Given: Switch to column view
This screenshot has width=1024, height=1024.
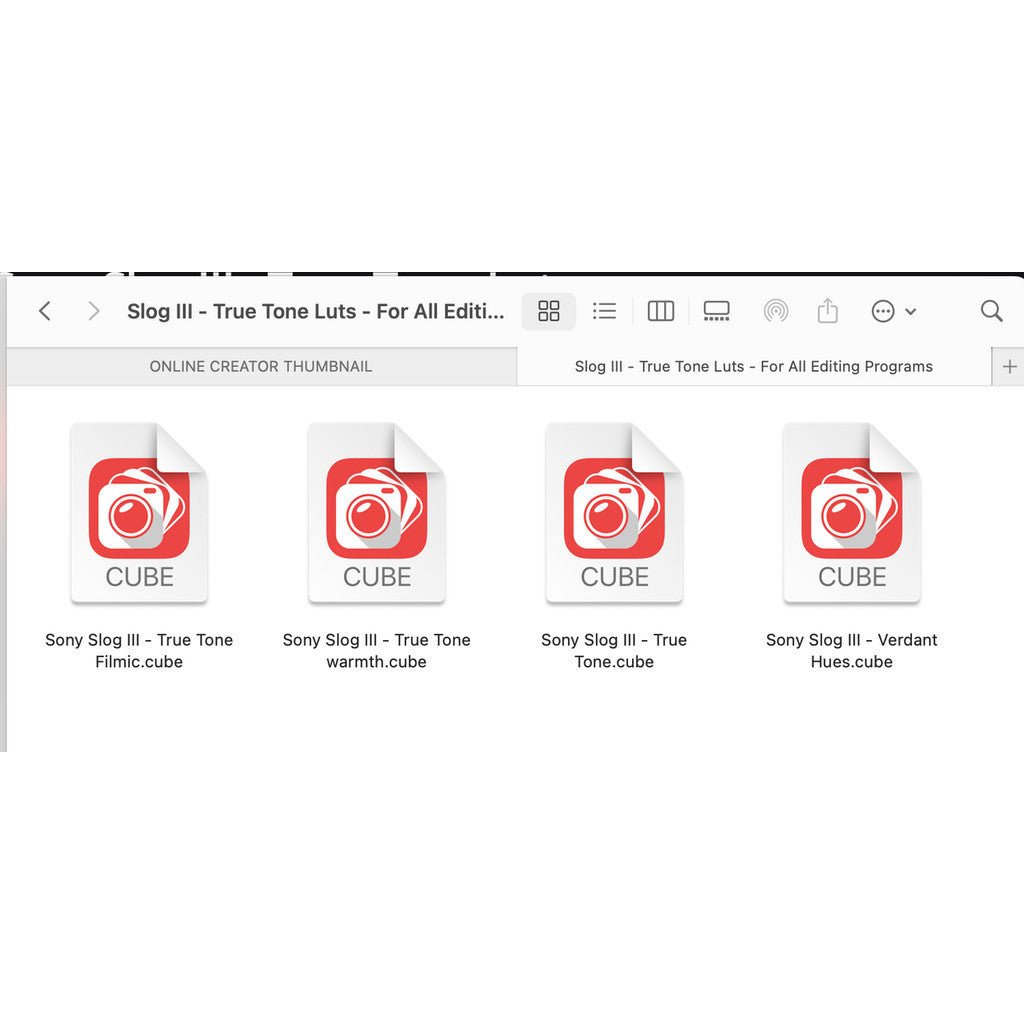Looking at the screenshot, I should pos(660,311).
